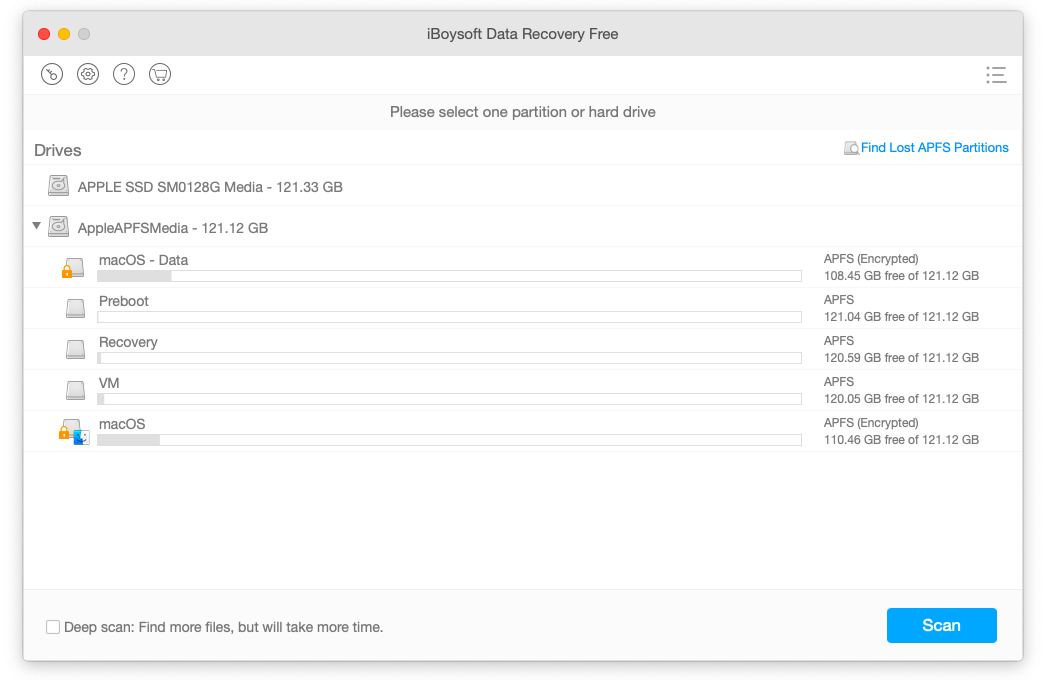Click the shopping cart purchase icon
Image resolution: width=1046 pixels, height=680 pixels.
click(160, 74)
